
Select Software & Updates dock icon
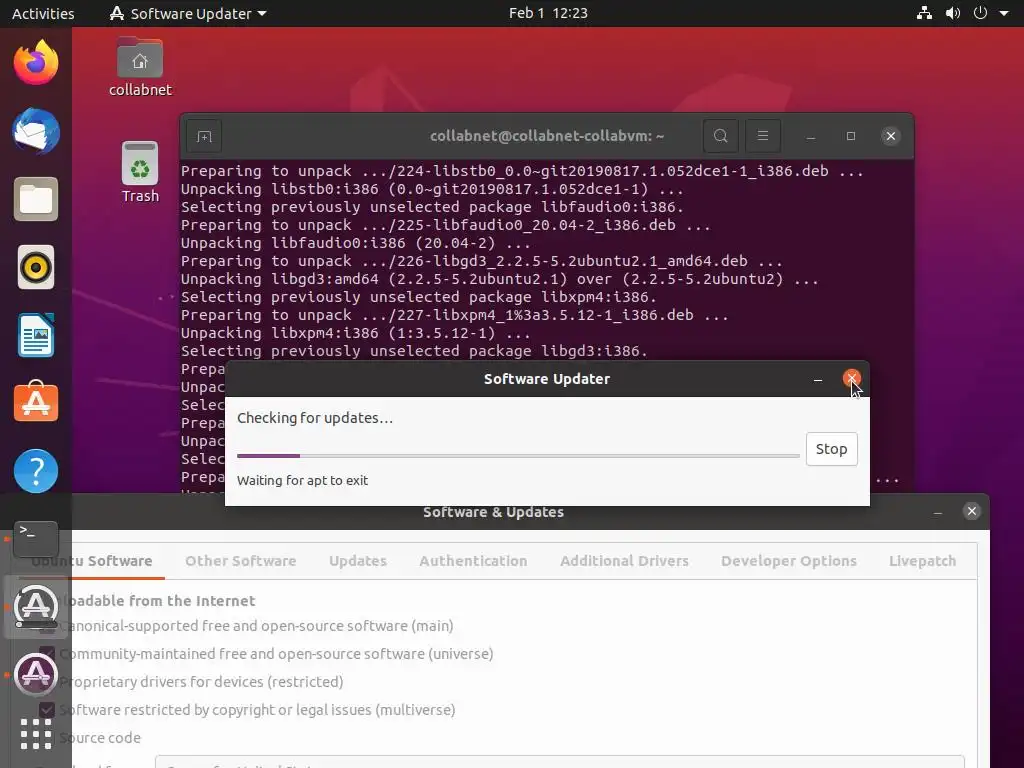pos(36,675)
